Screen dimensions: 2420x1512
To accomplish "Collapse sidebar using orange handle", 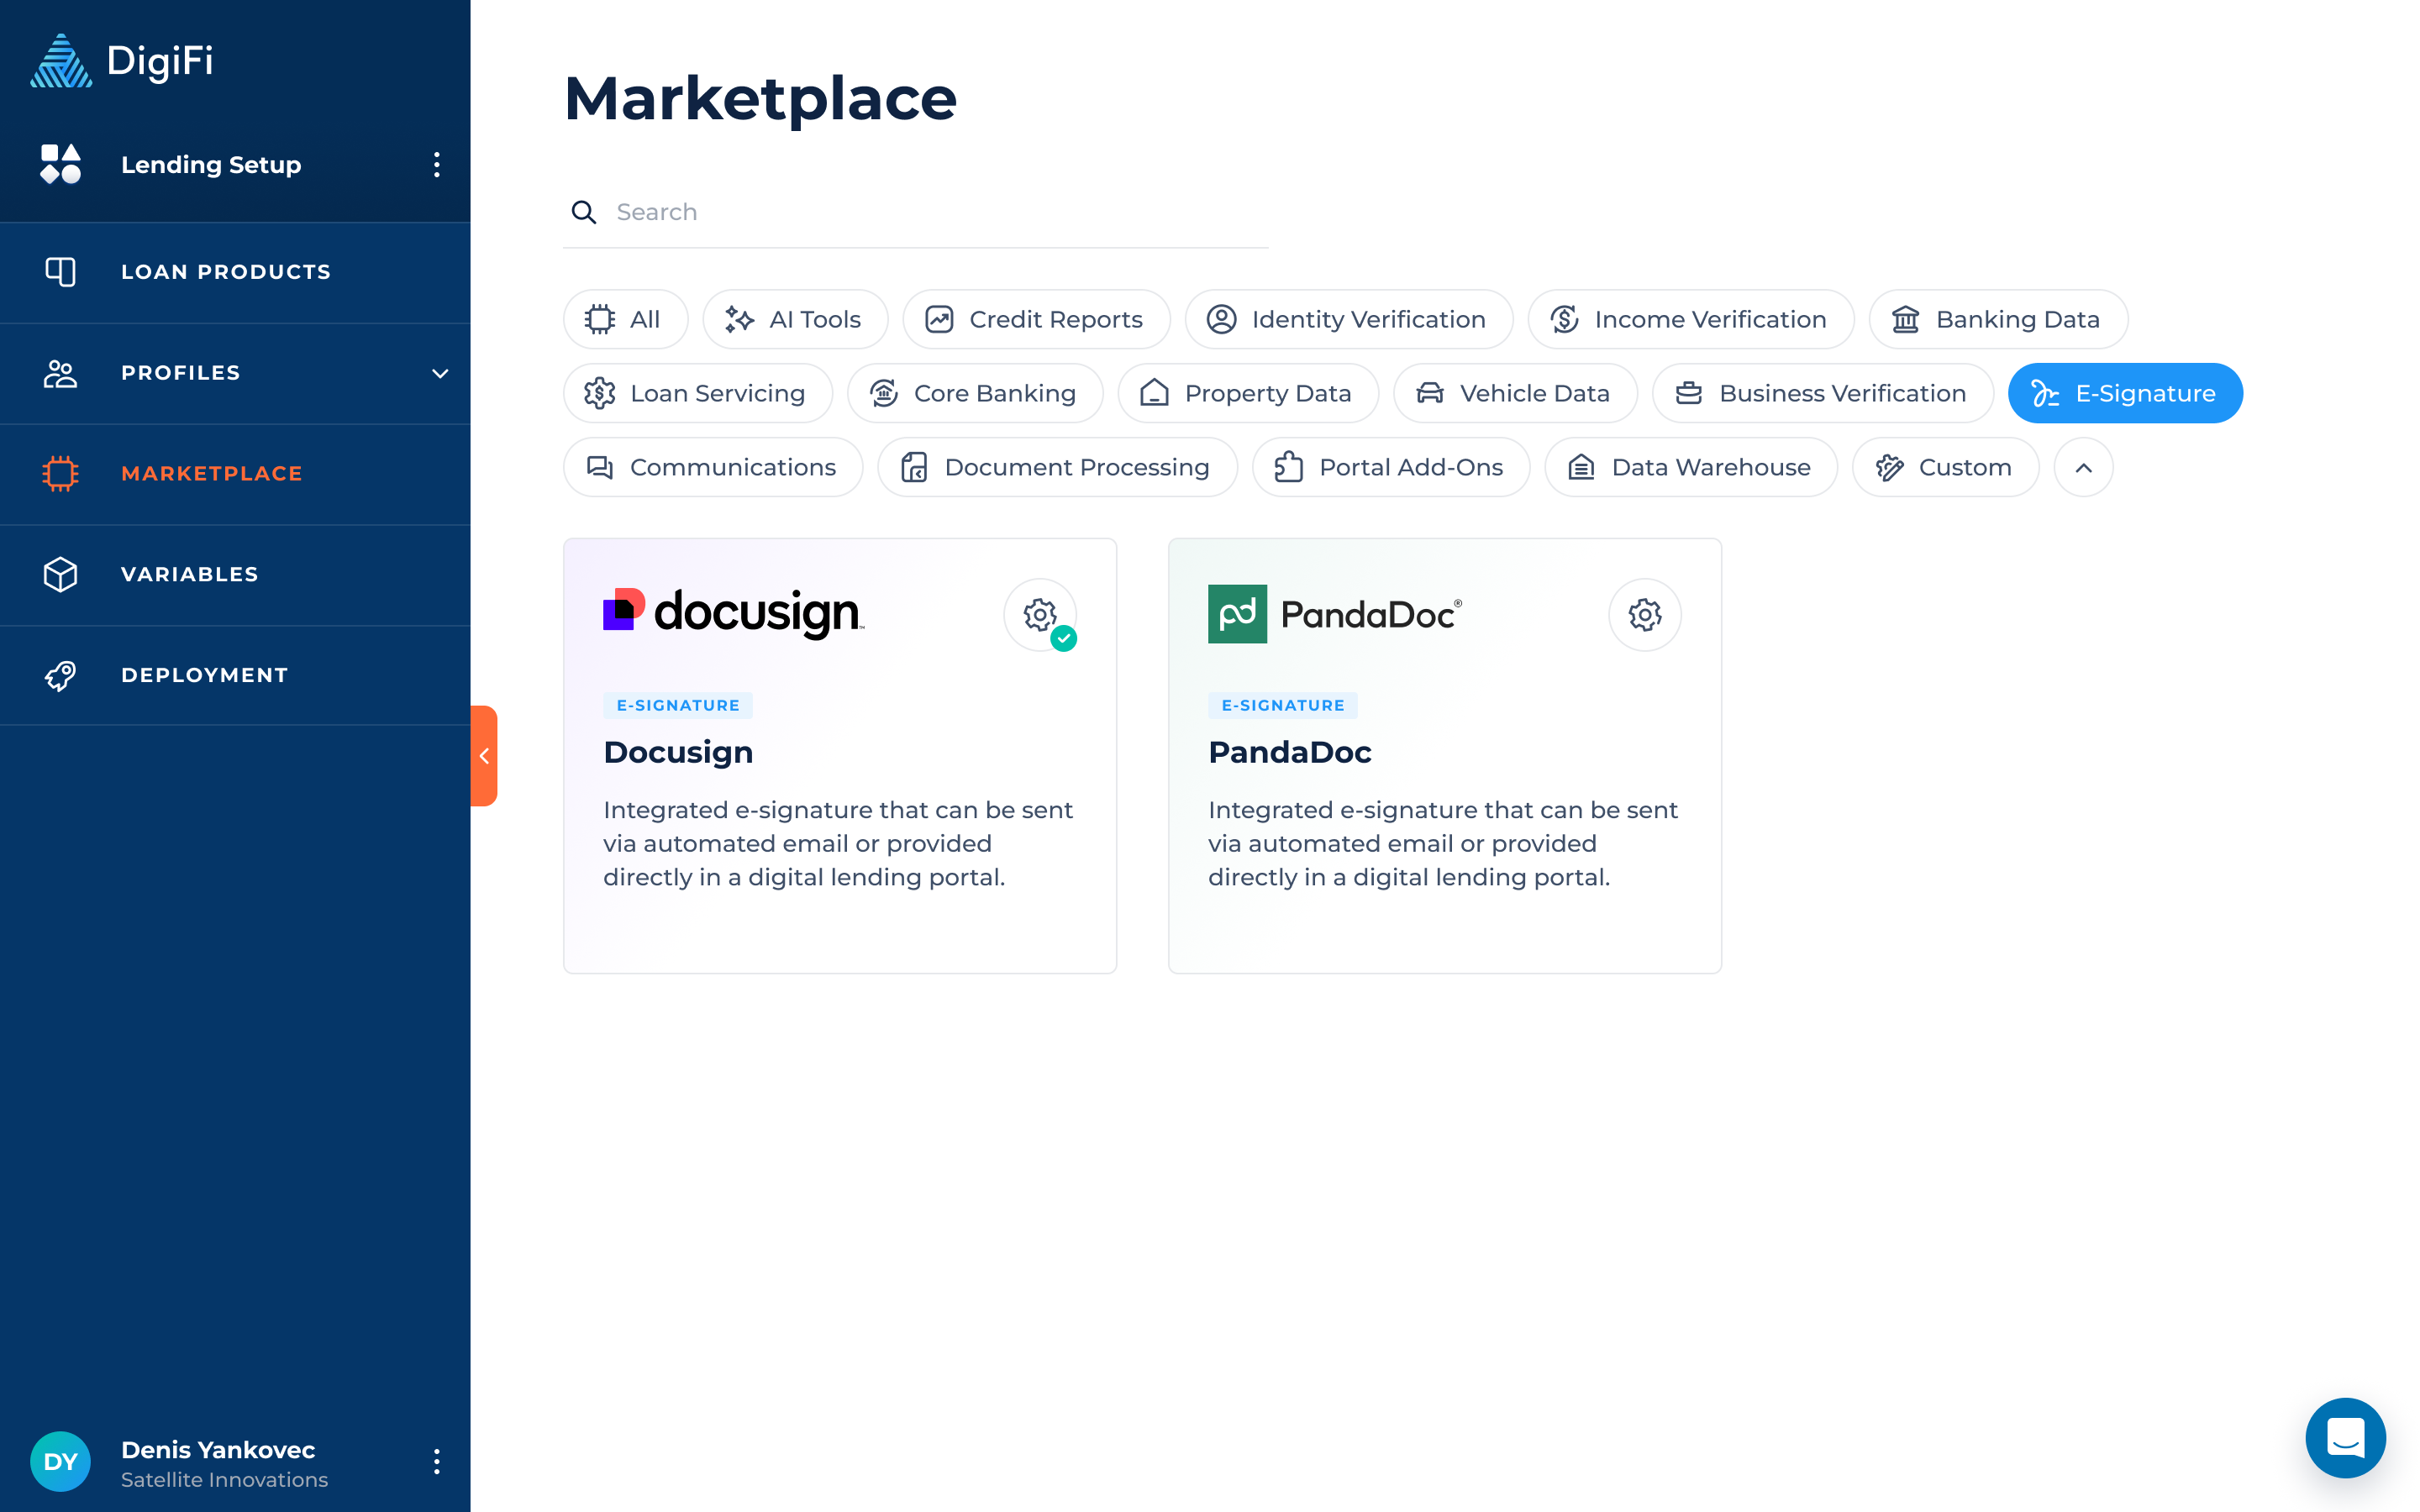I will coord(484,756).
